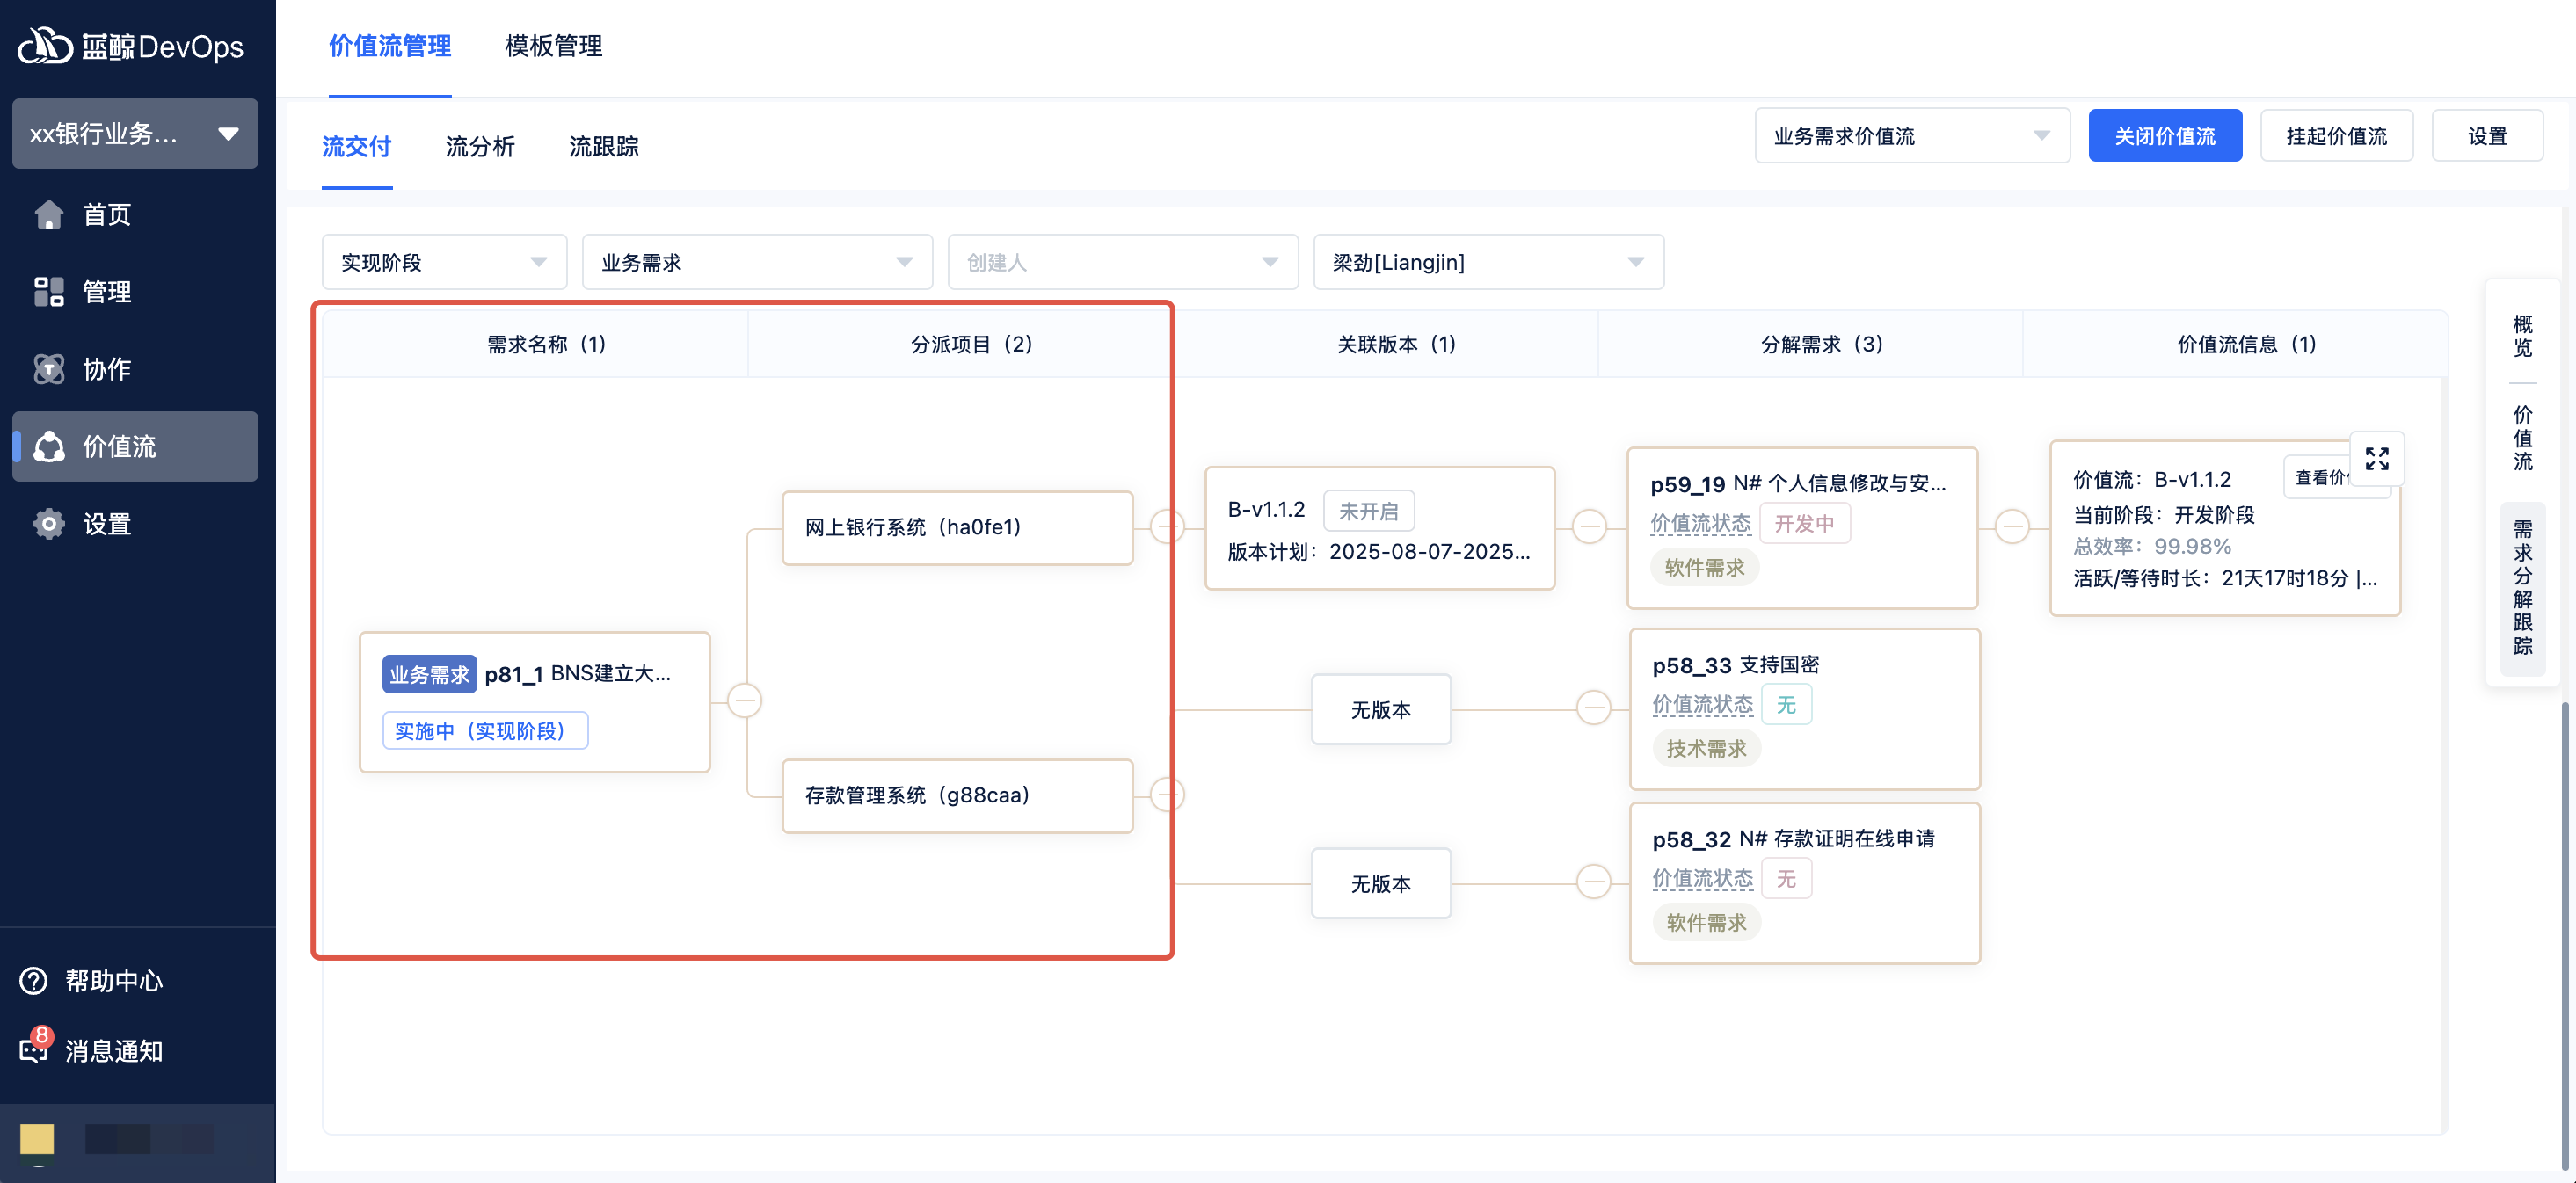
Task: Collapse the 存款管理系统 node branch
Action: tap(1167, 795)
